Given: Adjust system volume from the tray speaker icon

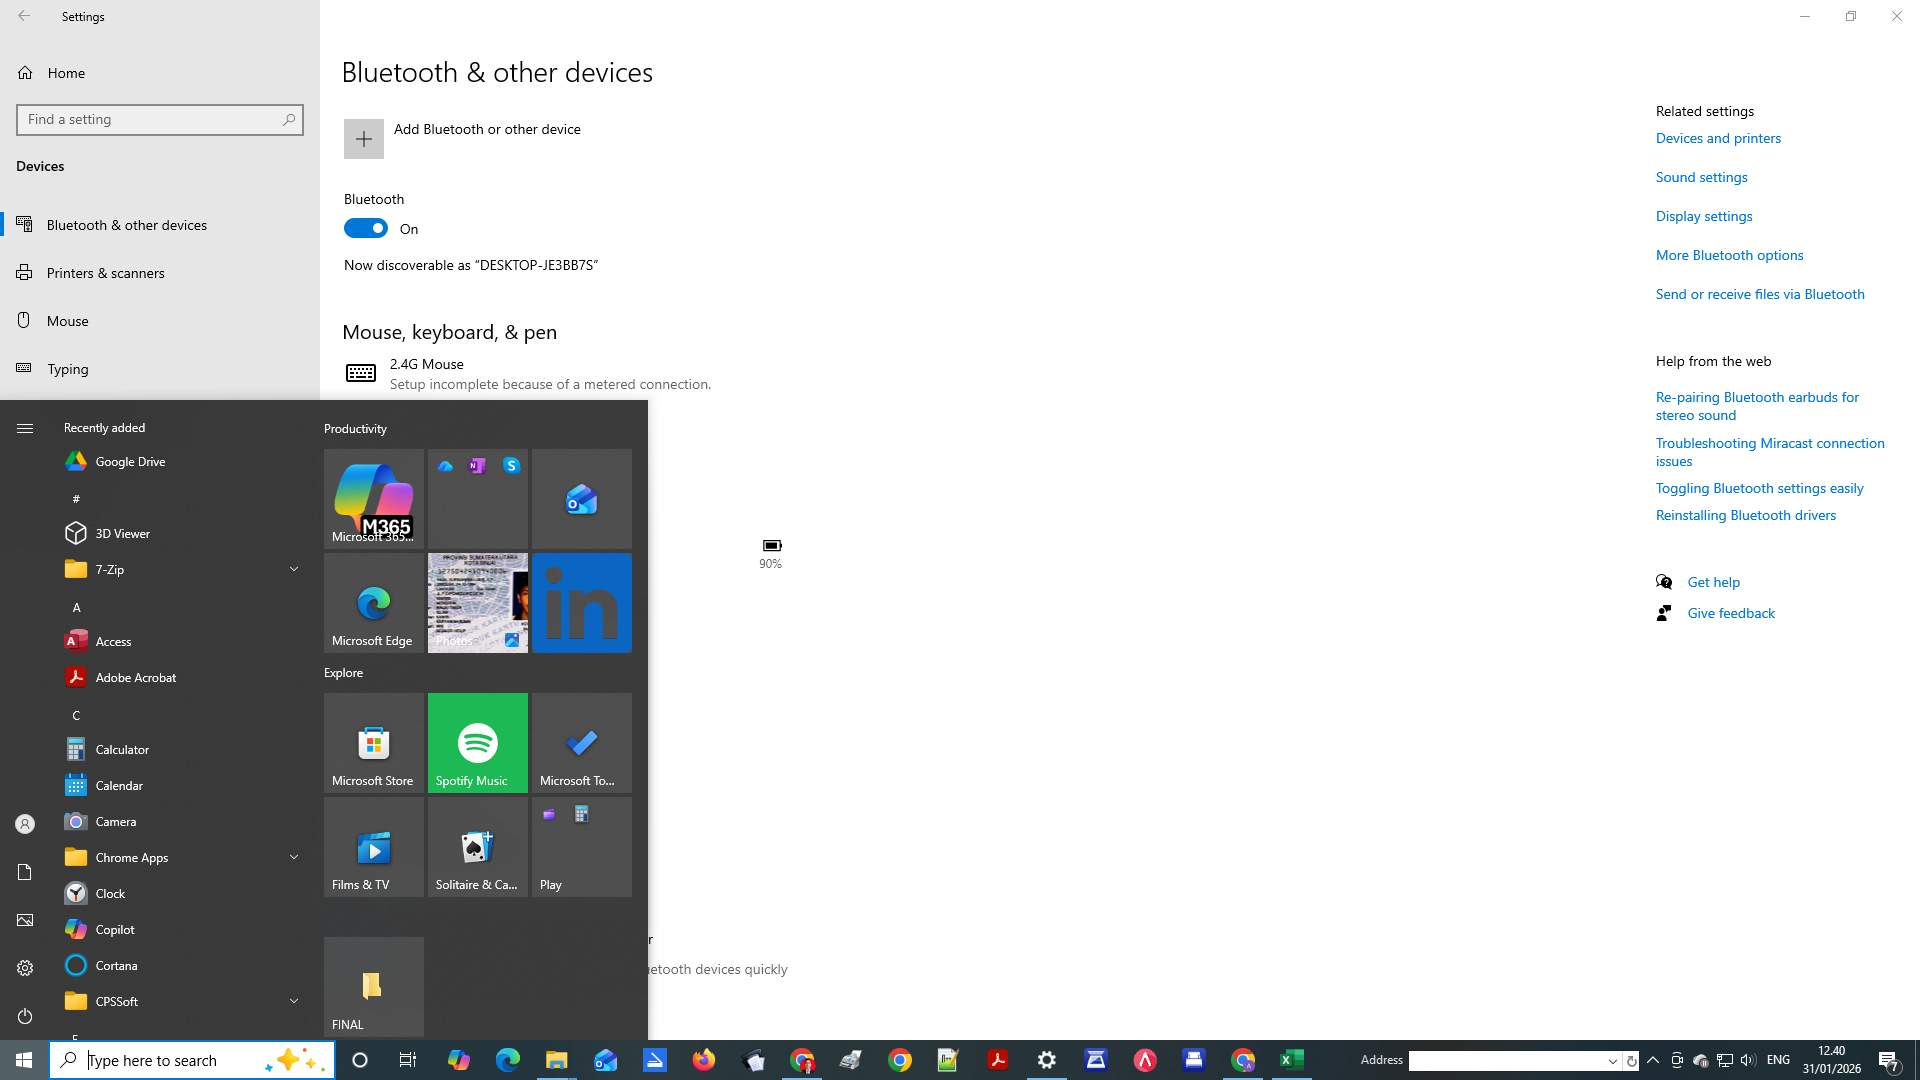Looking at the screenshot, I should click(x=1747, y=1060).
